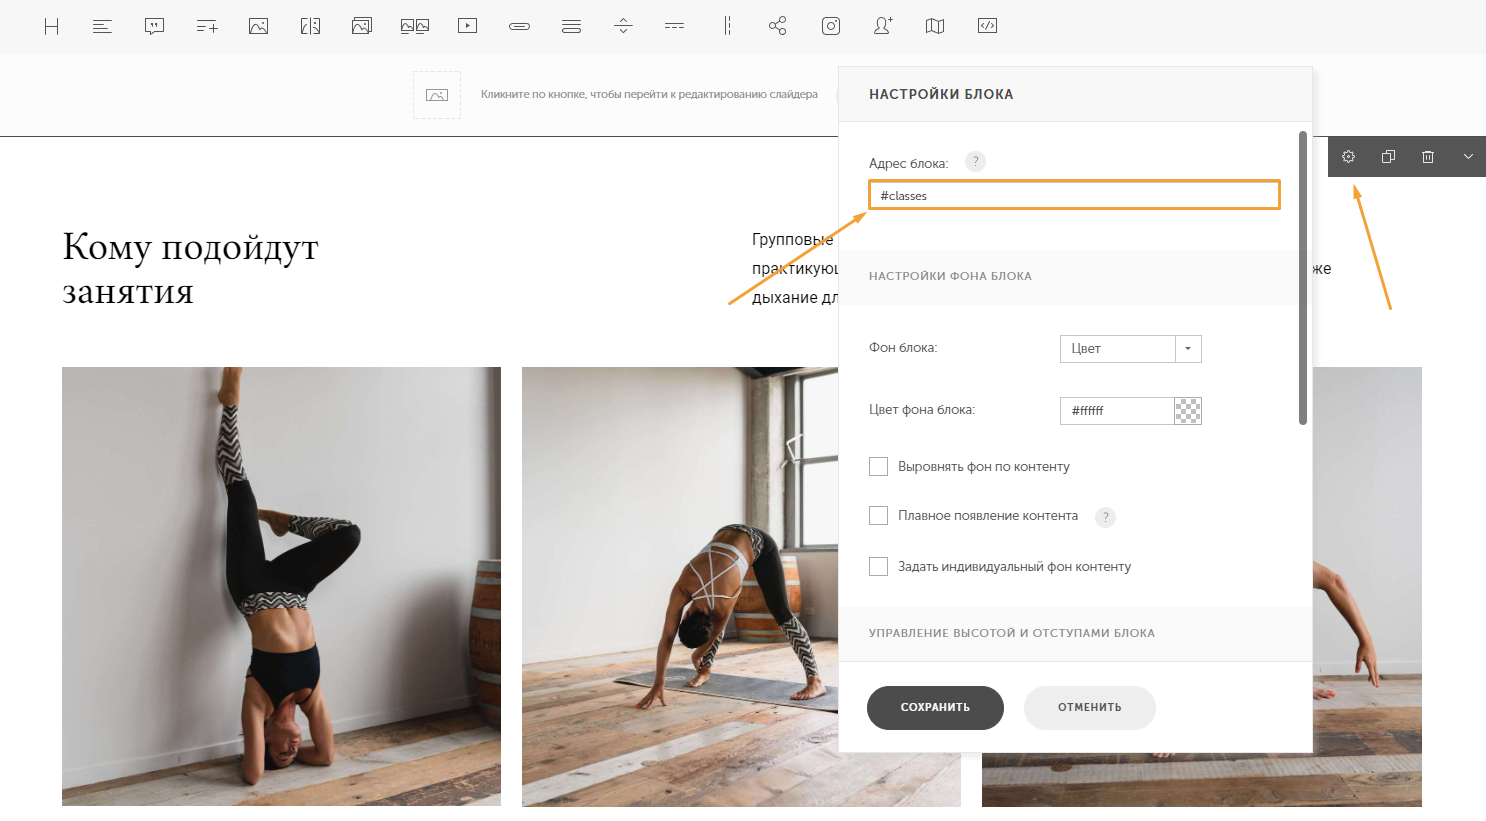Insert a map block
This screenshot has width=1486, height=821.
[935, 26]
